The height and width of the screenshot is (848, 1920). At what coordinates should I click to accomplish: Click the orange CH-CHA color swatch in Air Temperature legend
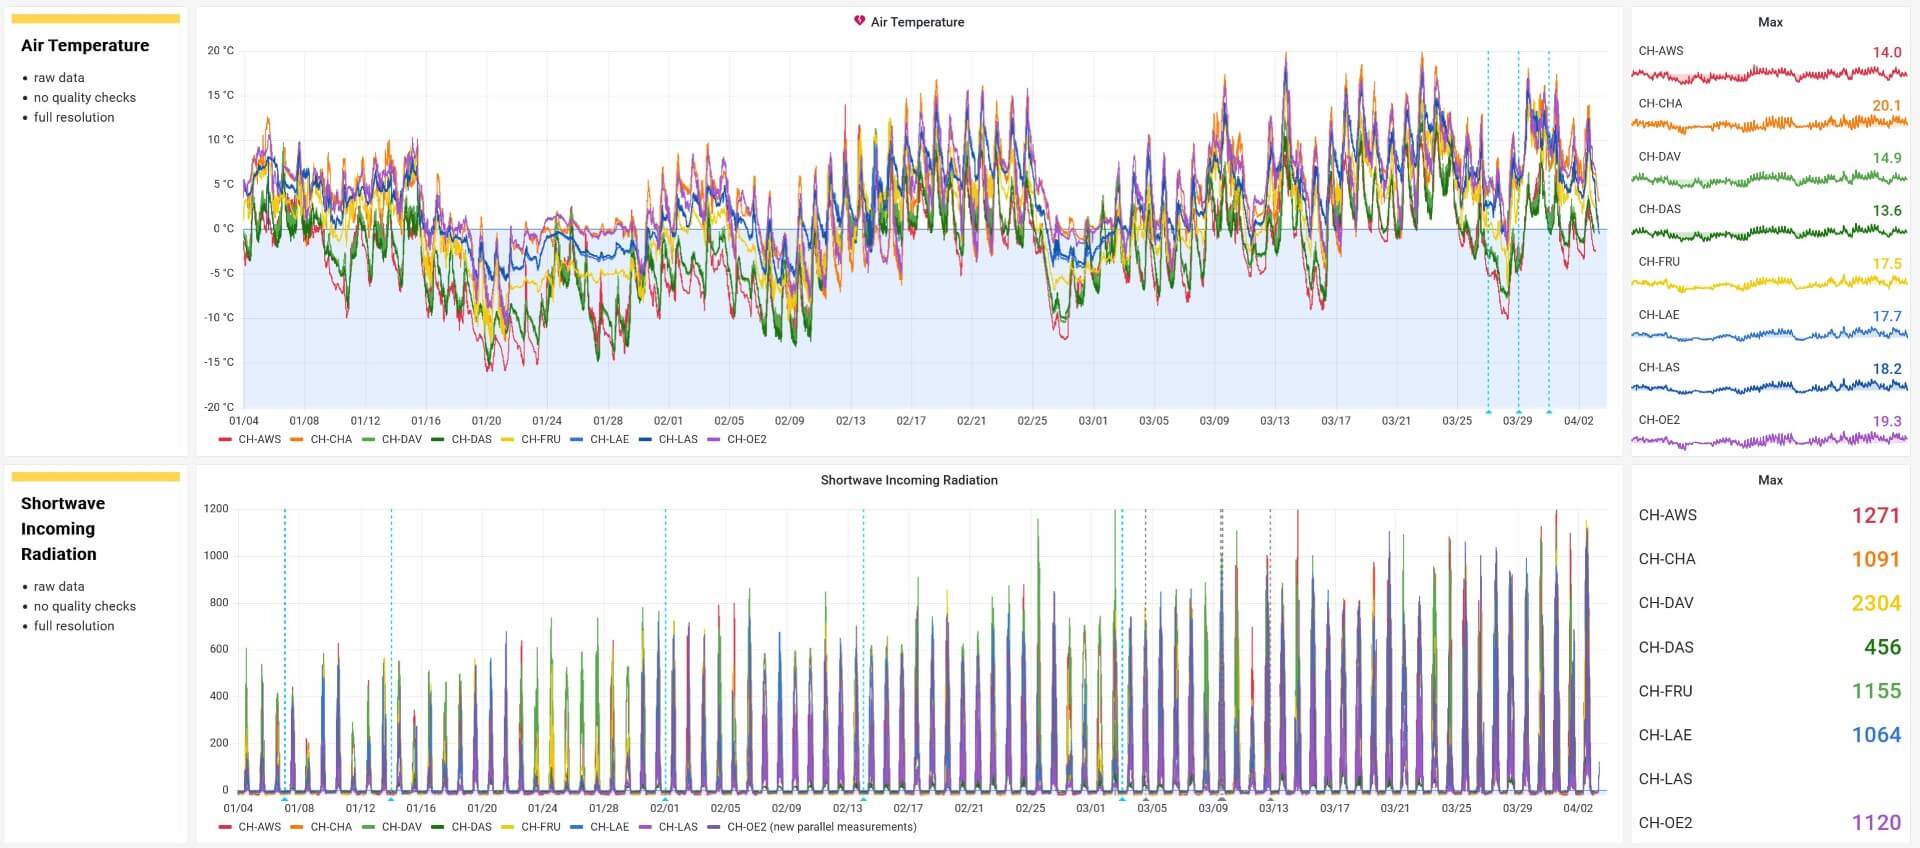pyautogui.click(x=297, y=439)
